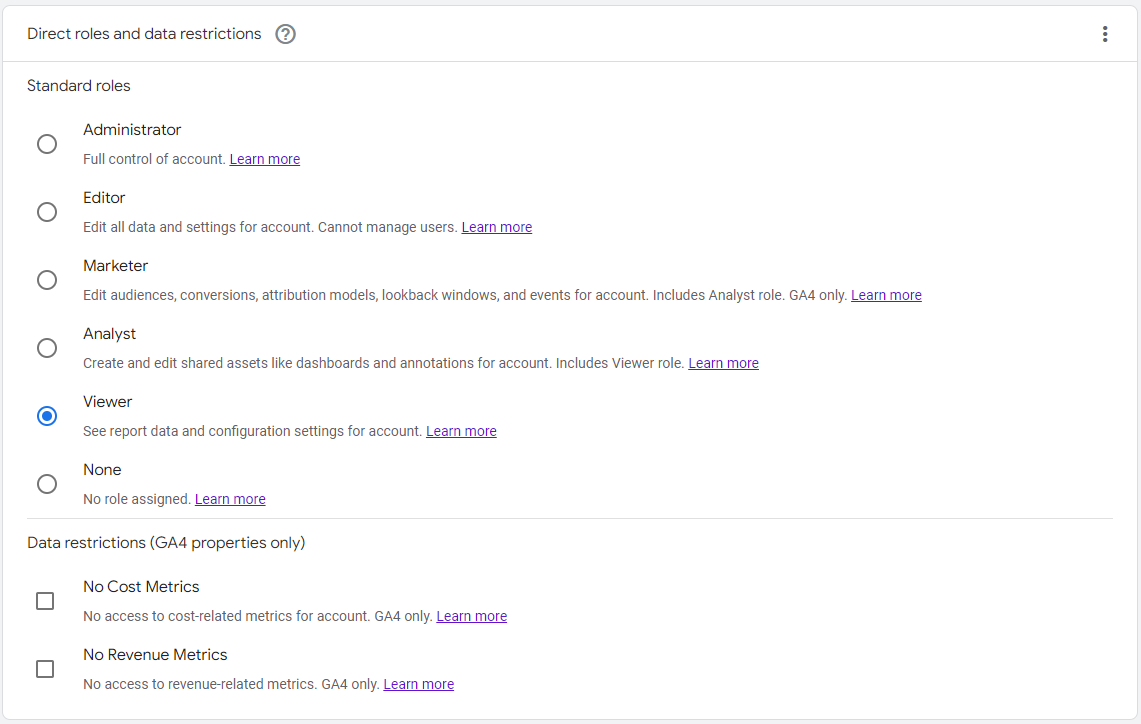Visit Learn more link under None role

click(x=230, y=499)
